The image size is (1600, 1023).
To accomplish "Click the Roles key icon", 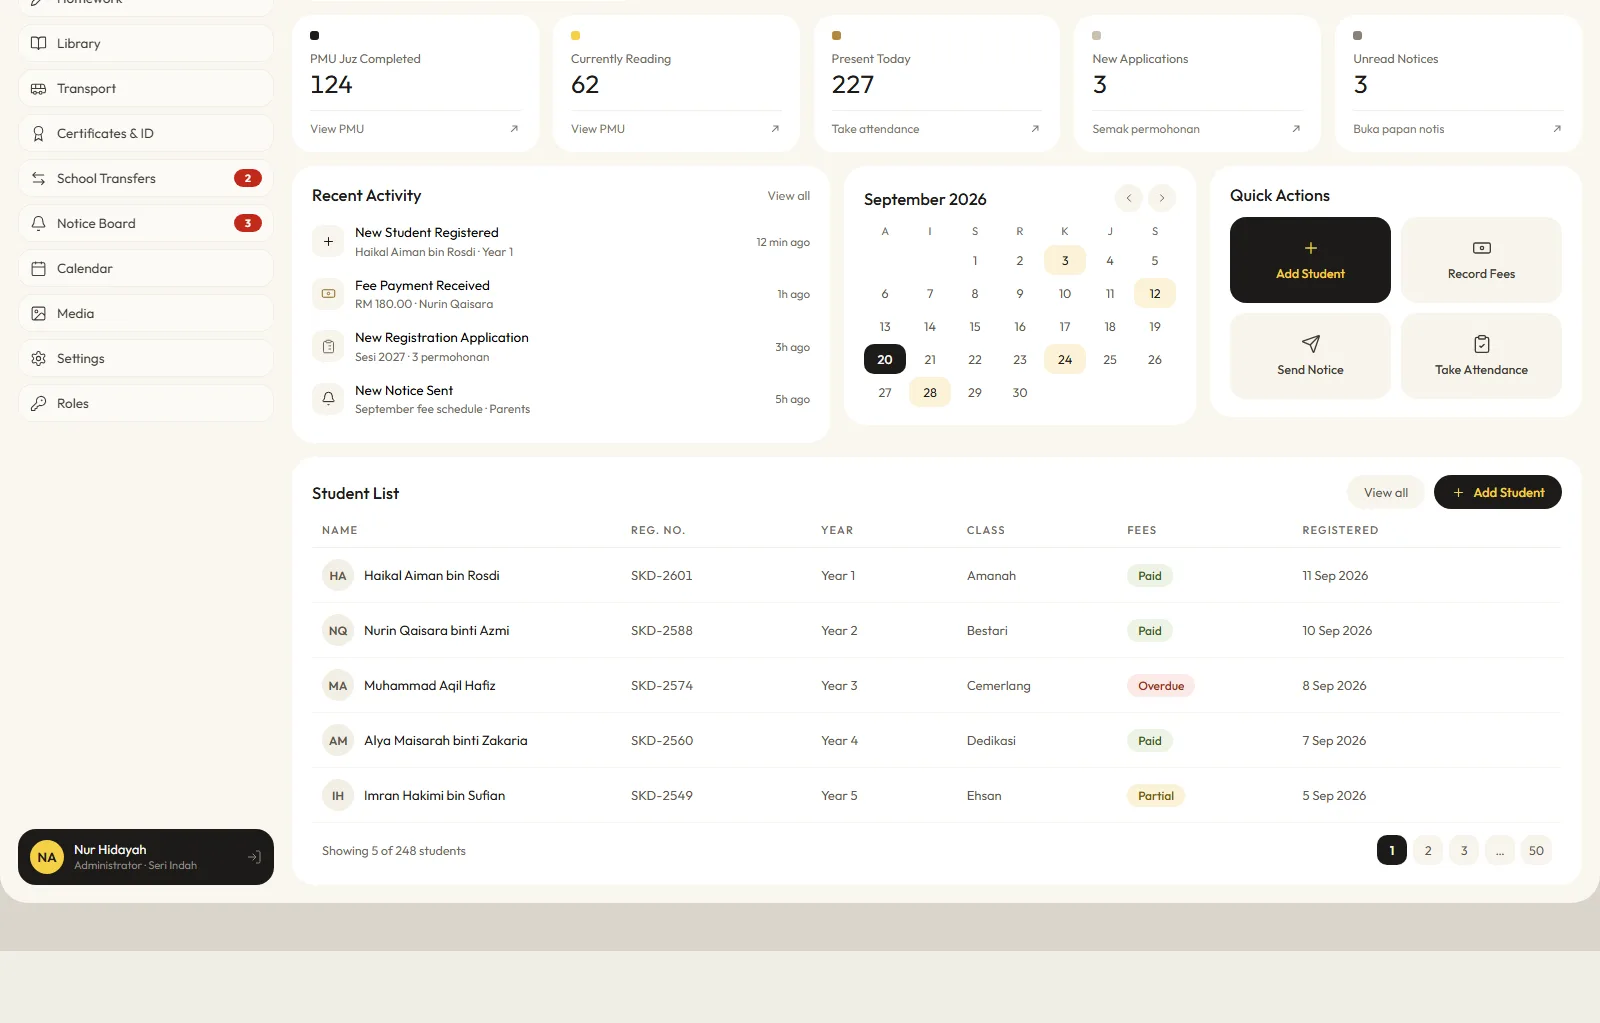I will [39, 403].
